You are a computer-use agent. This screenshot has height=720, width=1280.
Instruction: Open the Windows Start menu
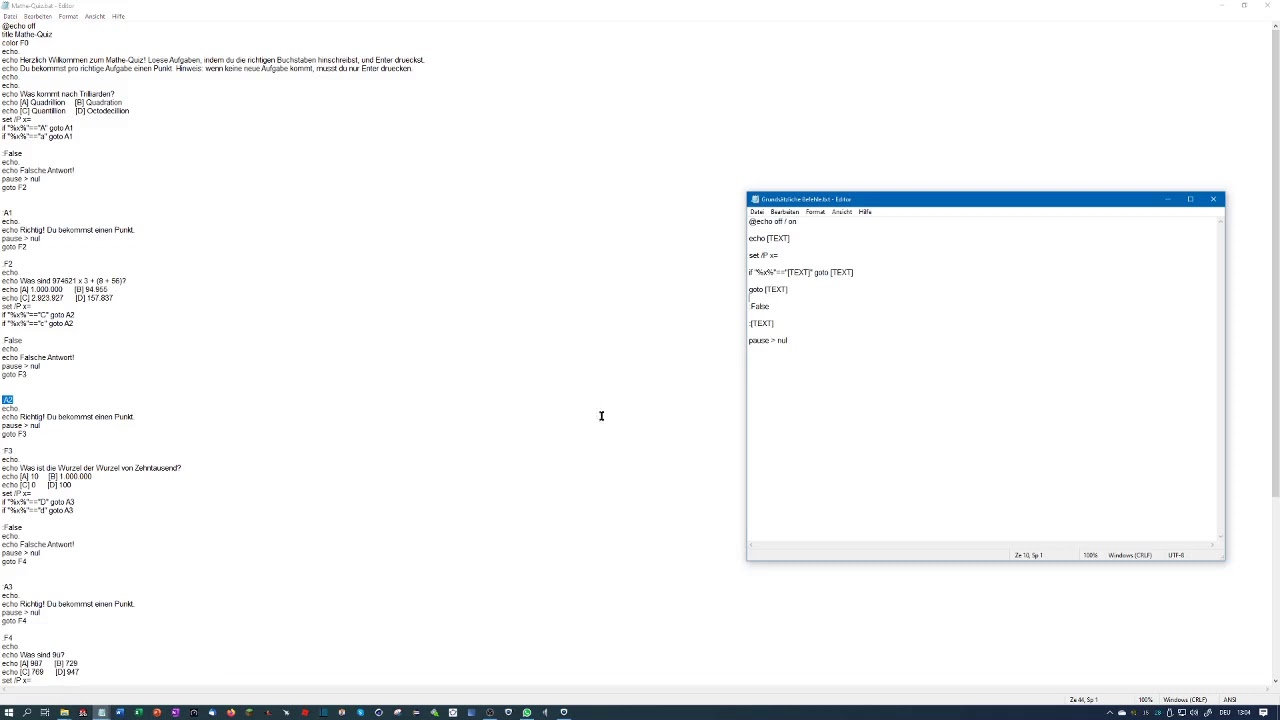coord(8,712)
